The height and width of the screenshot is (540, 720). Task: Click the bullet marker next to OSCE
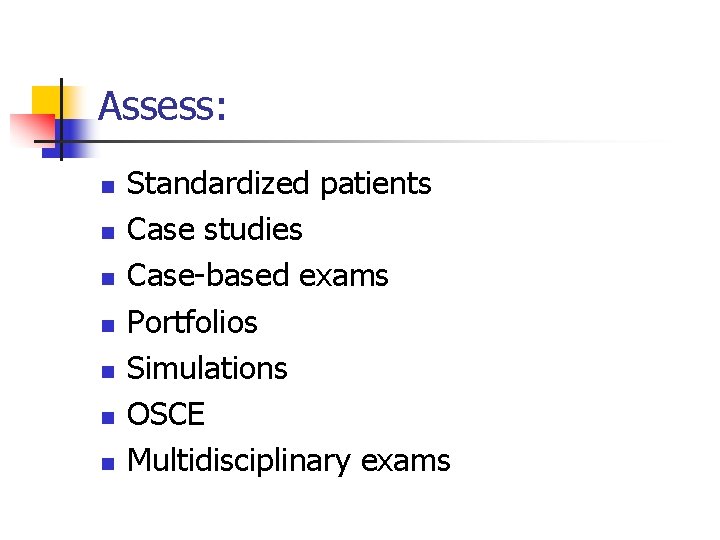107,417
